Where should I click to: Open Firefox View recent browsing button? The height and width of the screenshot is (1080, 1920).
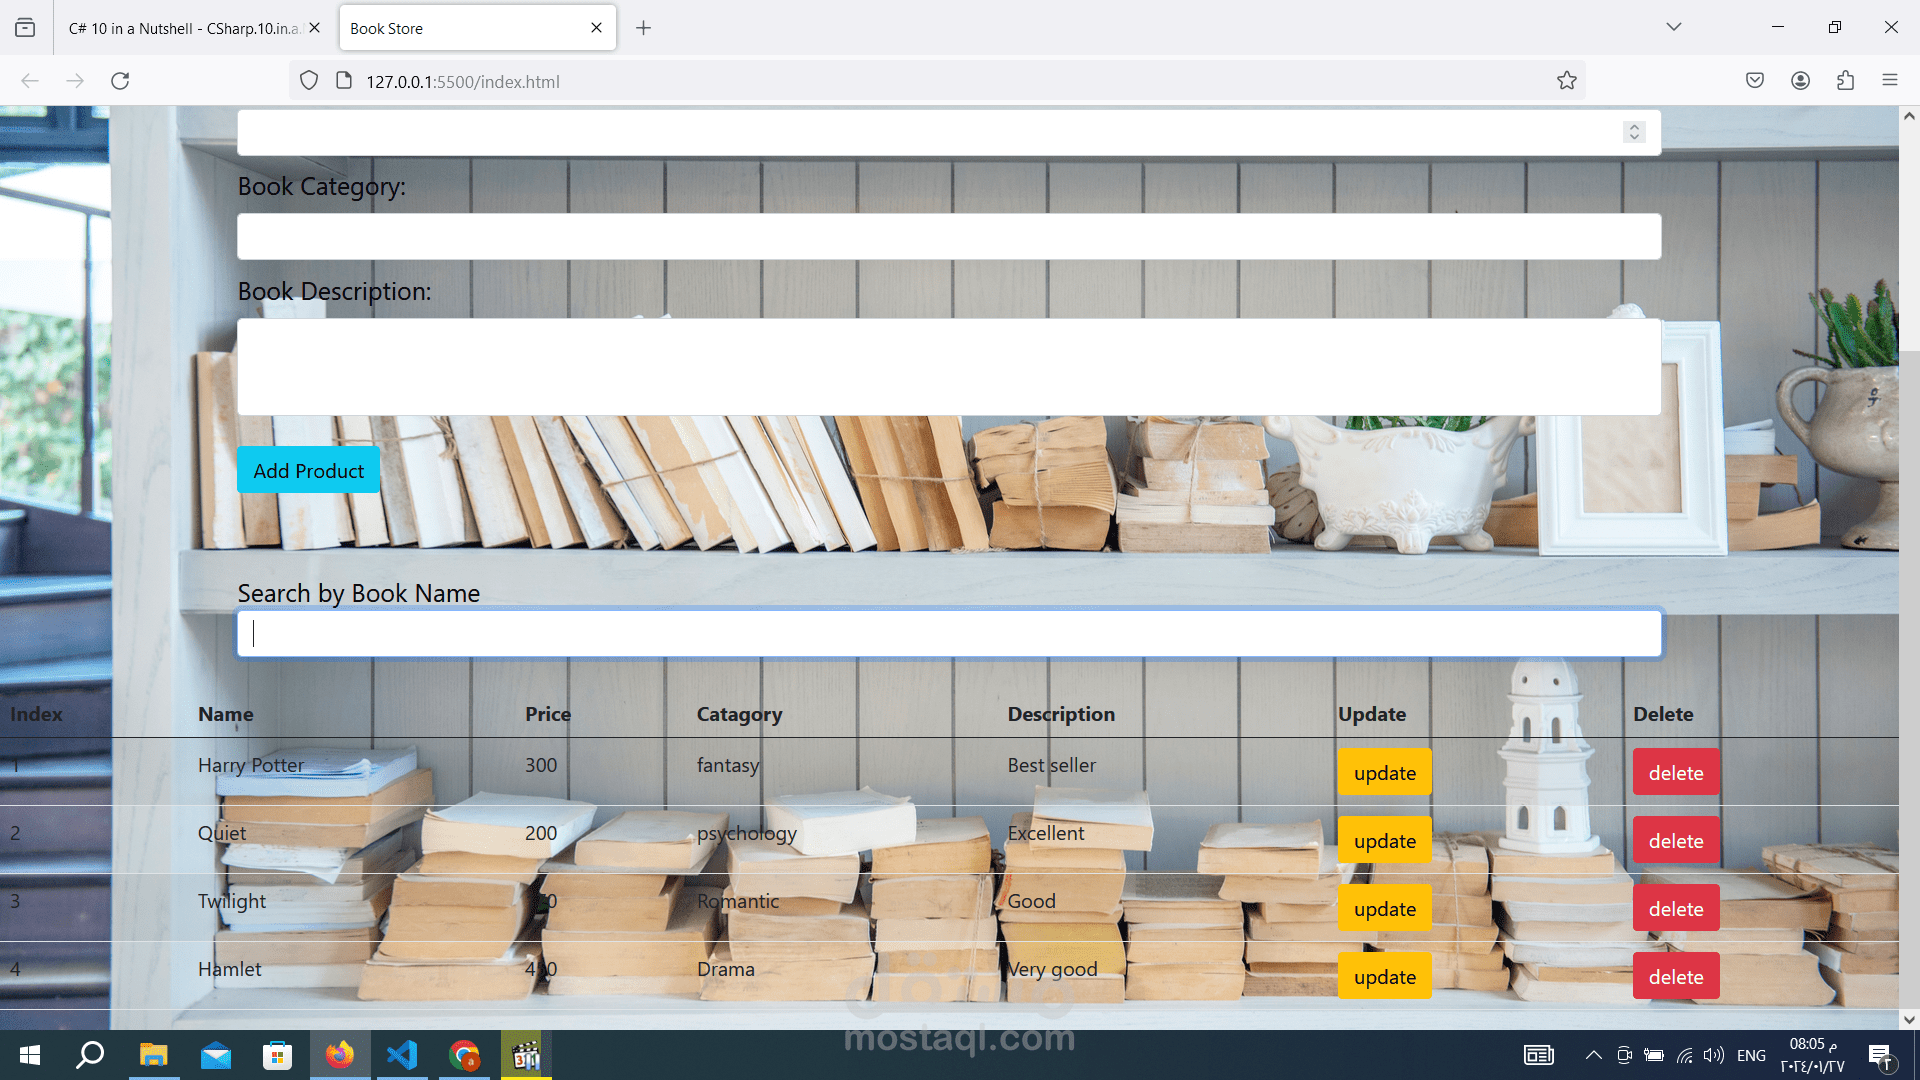pyautogui.click(x=25, y=28)
